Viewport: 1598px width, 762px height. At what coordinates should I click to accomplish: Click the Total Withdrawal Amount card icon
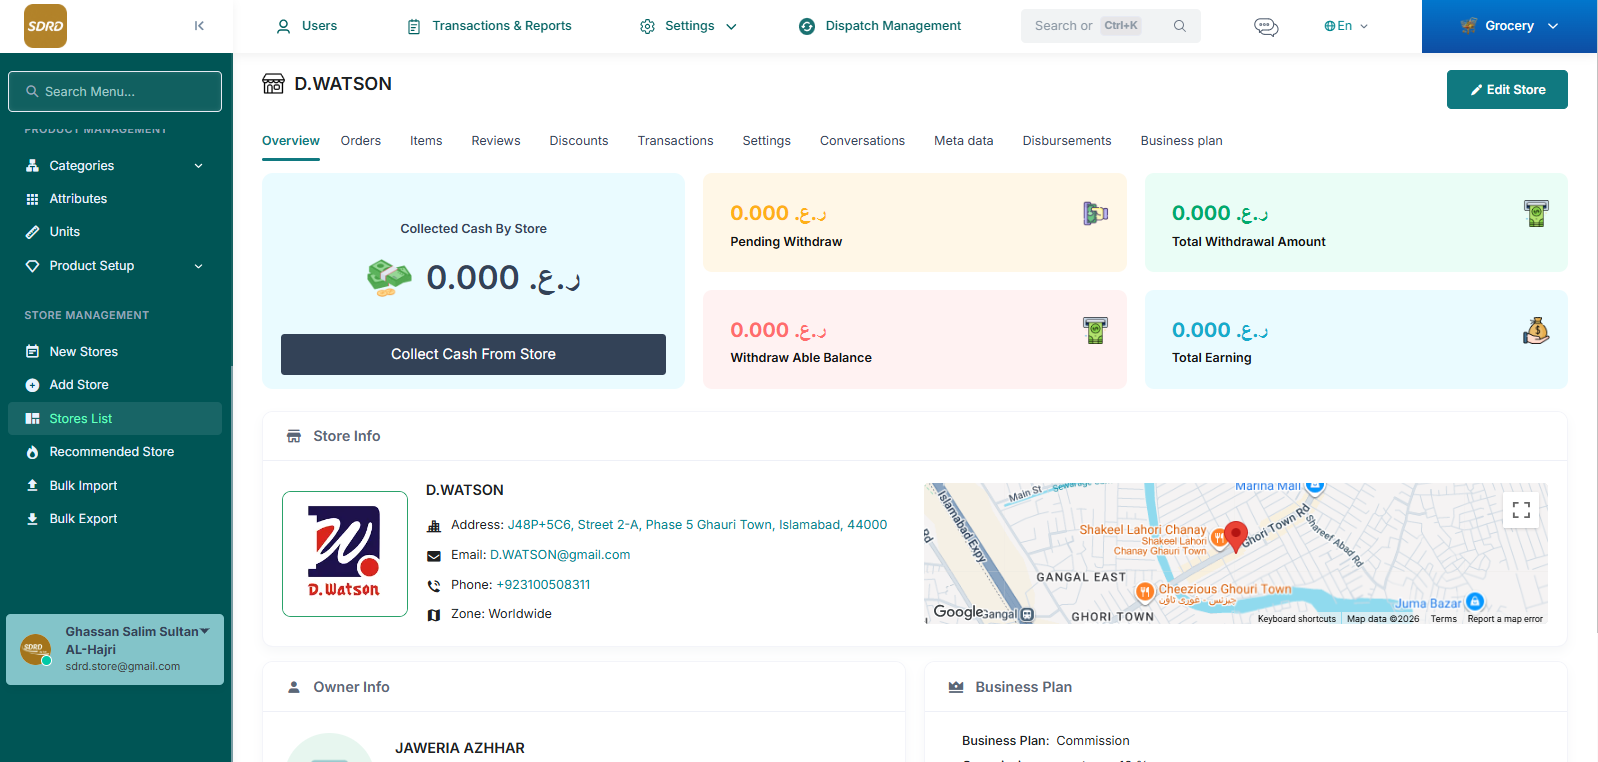tap(1536, 213)
